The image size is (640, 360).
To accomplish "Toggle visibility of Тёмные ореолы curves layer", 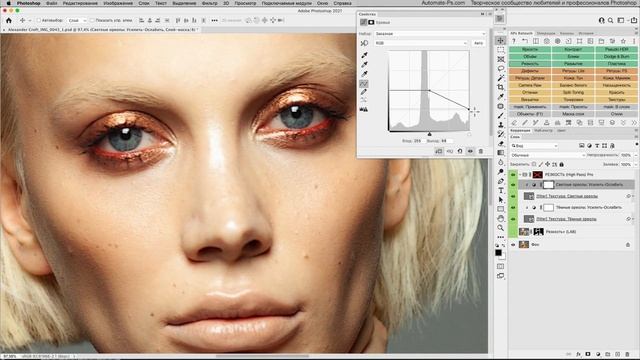I will (x=513, y=208).
